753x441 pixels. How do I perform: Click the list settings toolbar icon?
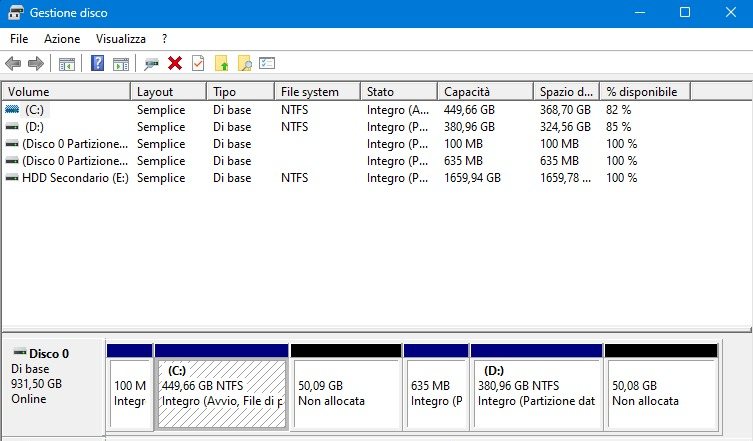pos(267,63)
